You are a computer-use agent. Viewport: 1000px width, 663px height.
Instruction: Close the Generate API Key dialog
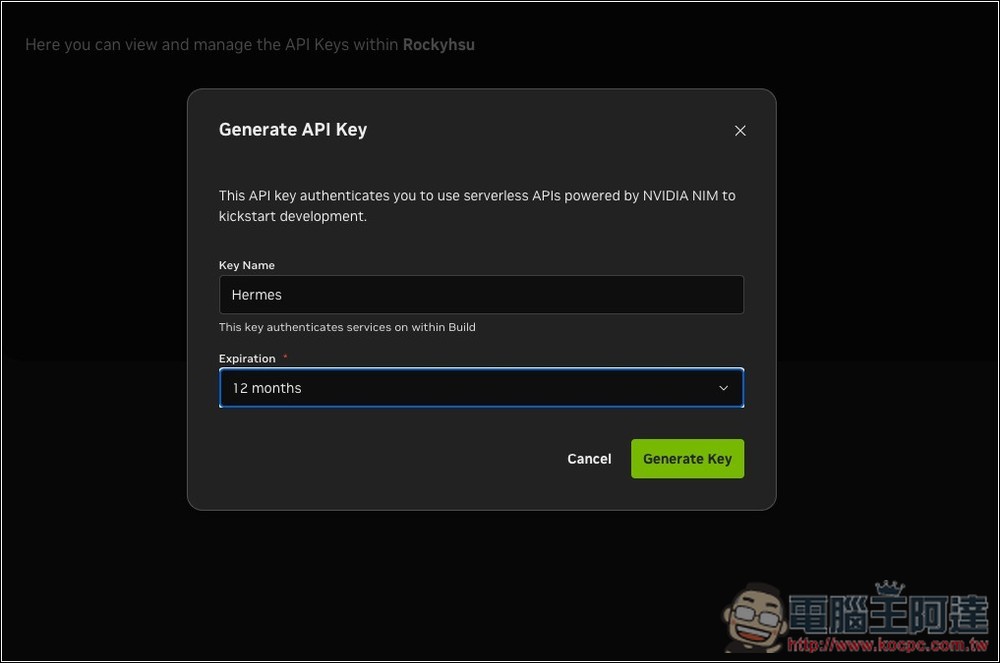point(740,131)
